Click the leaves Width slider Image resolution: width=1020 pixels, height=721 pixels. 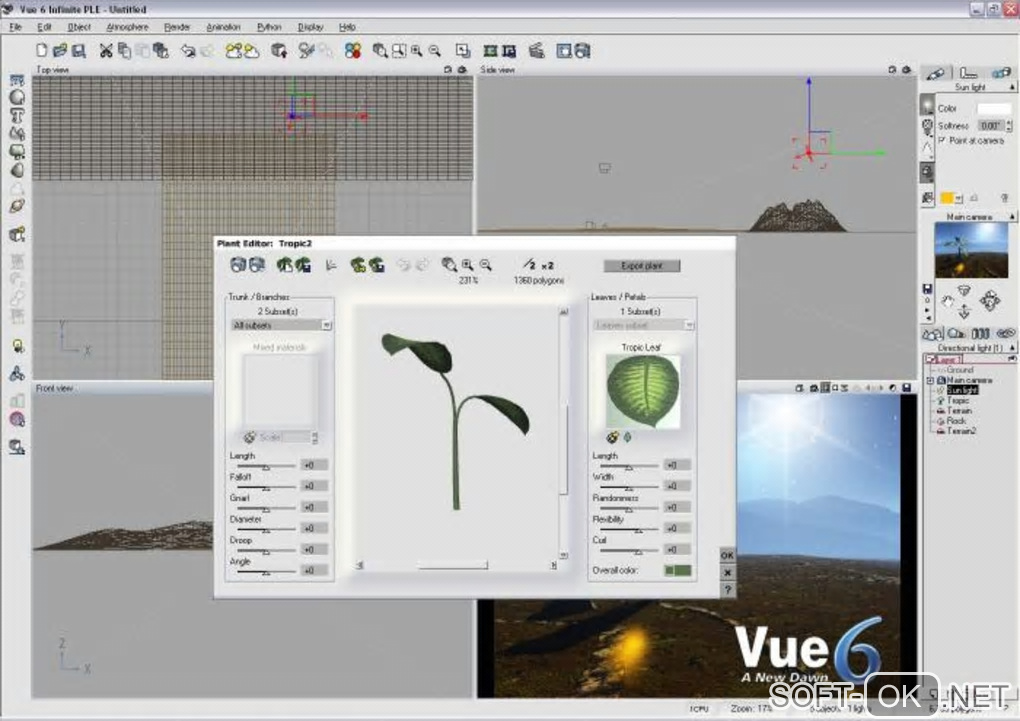629,487
